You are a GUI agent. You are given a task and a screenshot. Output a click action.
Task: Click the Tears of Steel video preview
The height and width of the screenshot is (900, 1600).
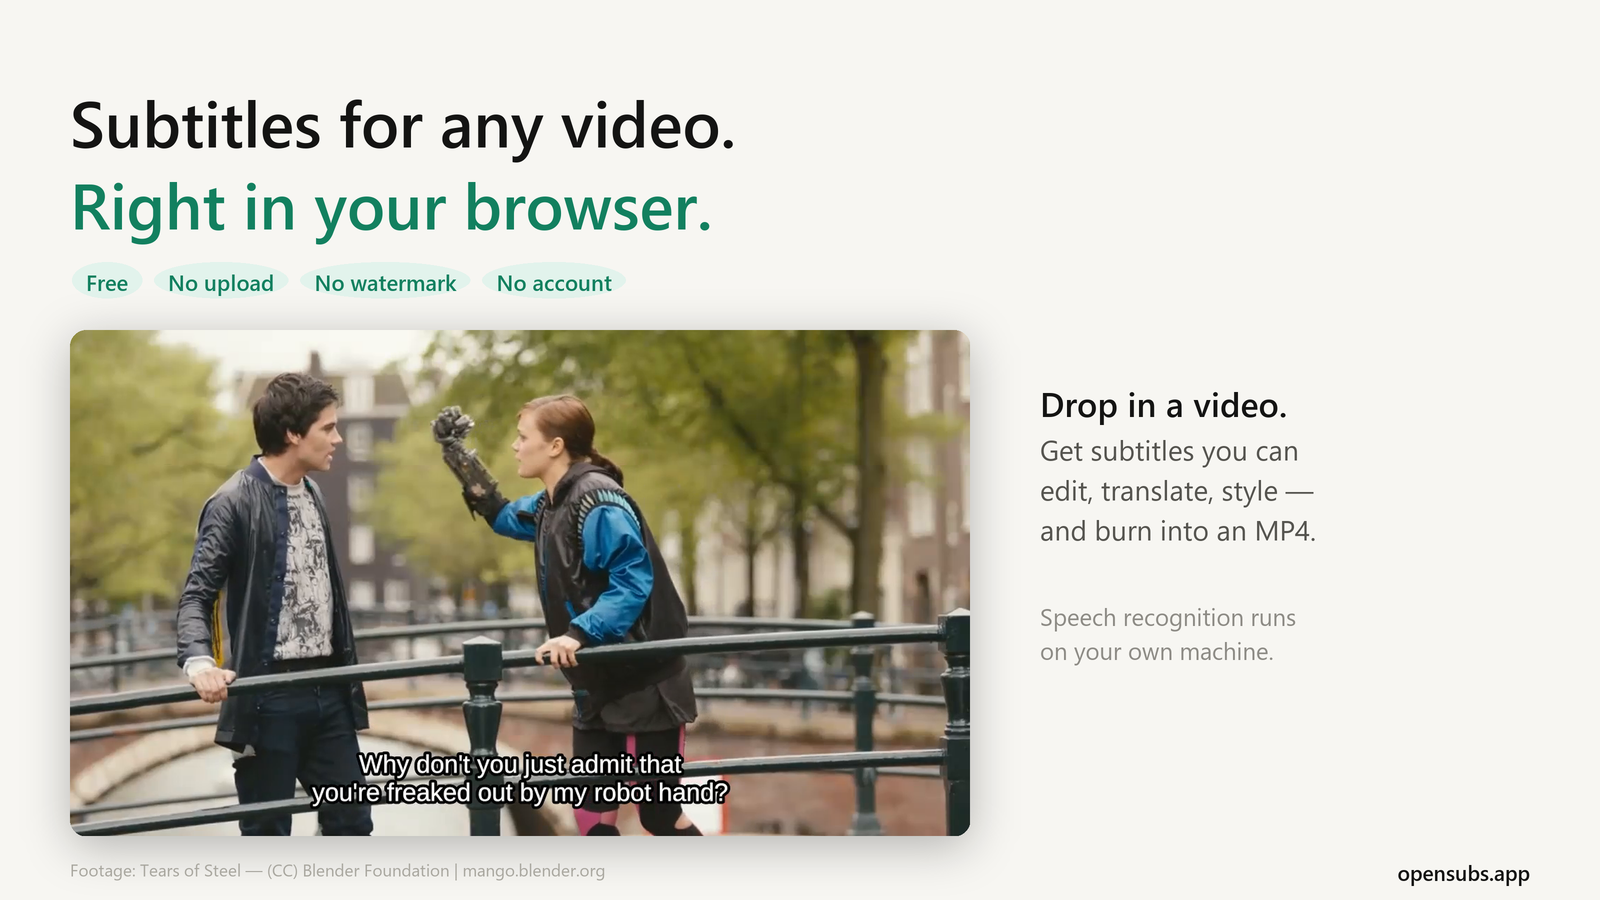(520, 583)
